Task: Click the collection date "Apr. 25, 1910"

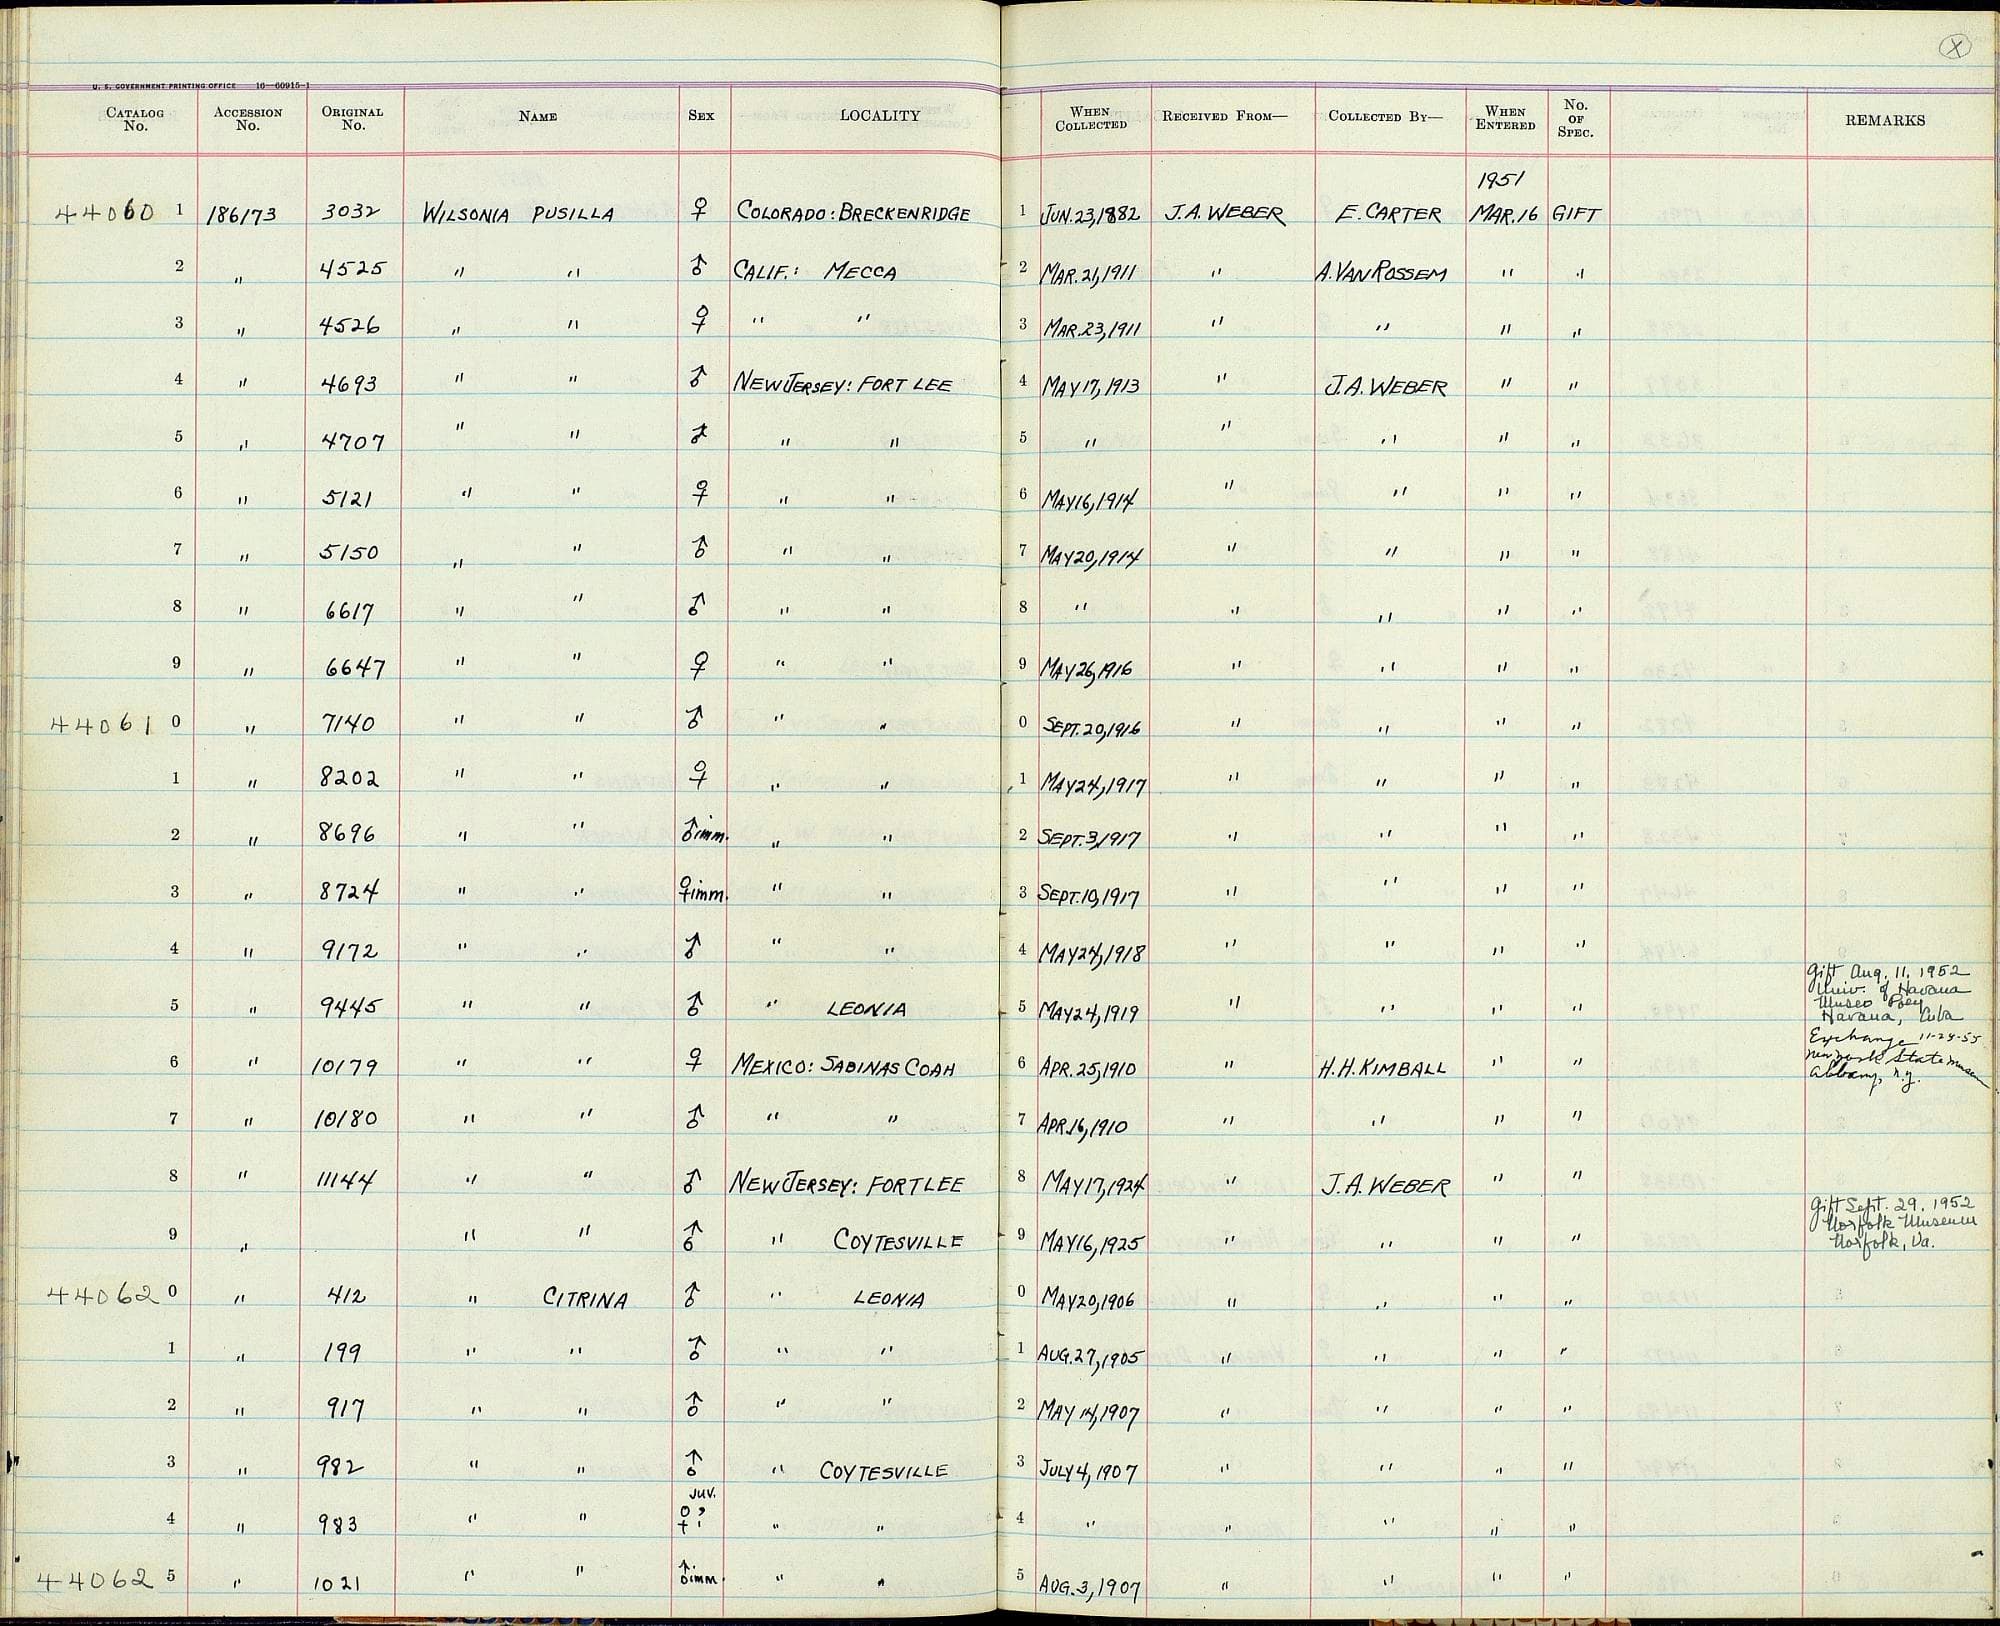Action: click(1088, 1070)
